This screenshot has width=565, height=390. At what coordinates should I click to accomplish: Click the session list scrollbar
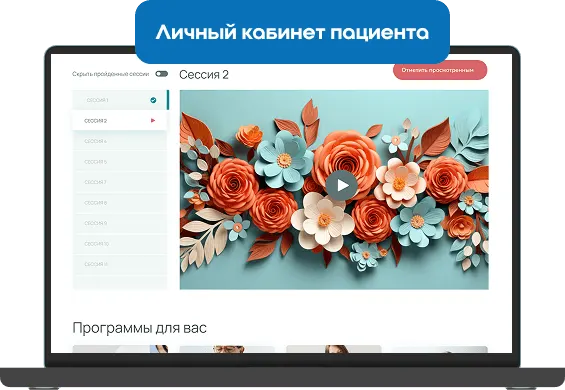[x=168, y=100]
